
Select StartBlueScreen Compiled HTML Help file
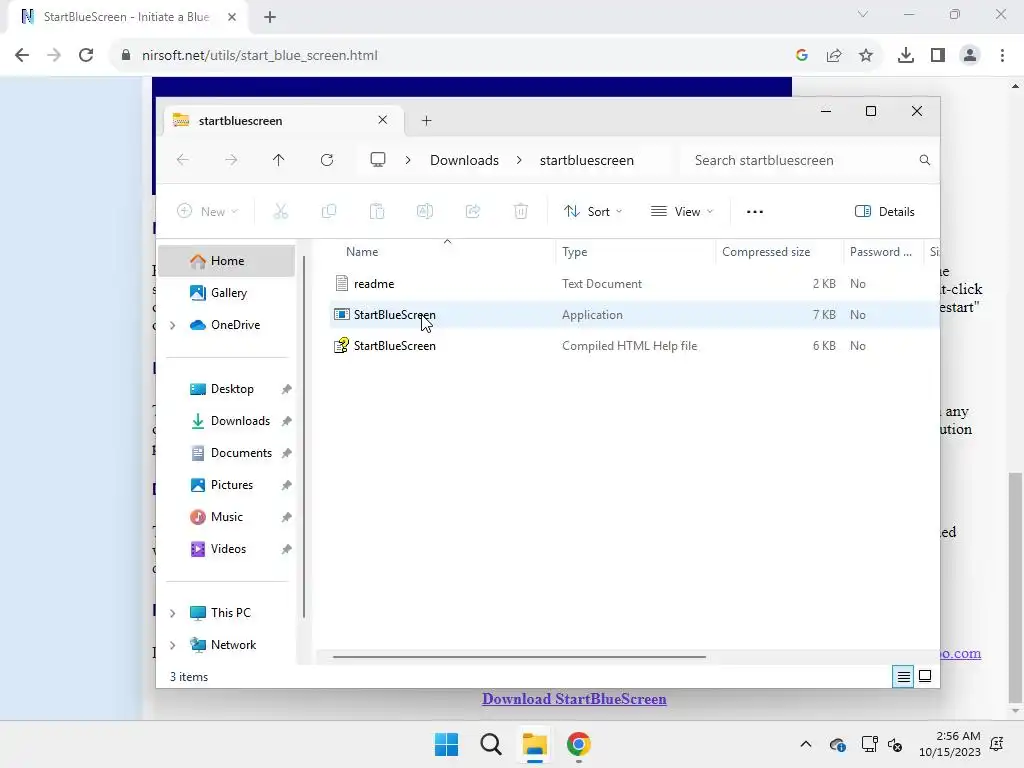(x=633, y=346)
